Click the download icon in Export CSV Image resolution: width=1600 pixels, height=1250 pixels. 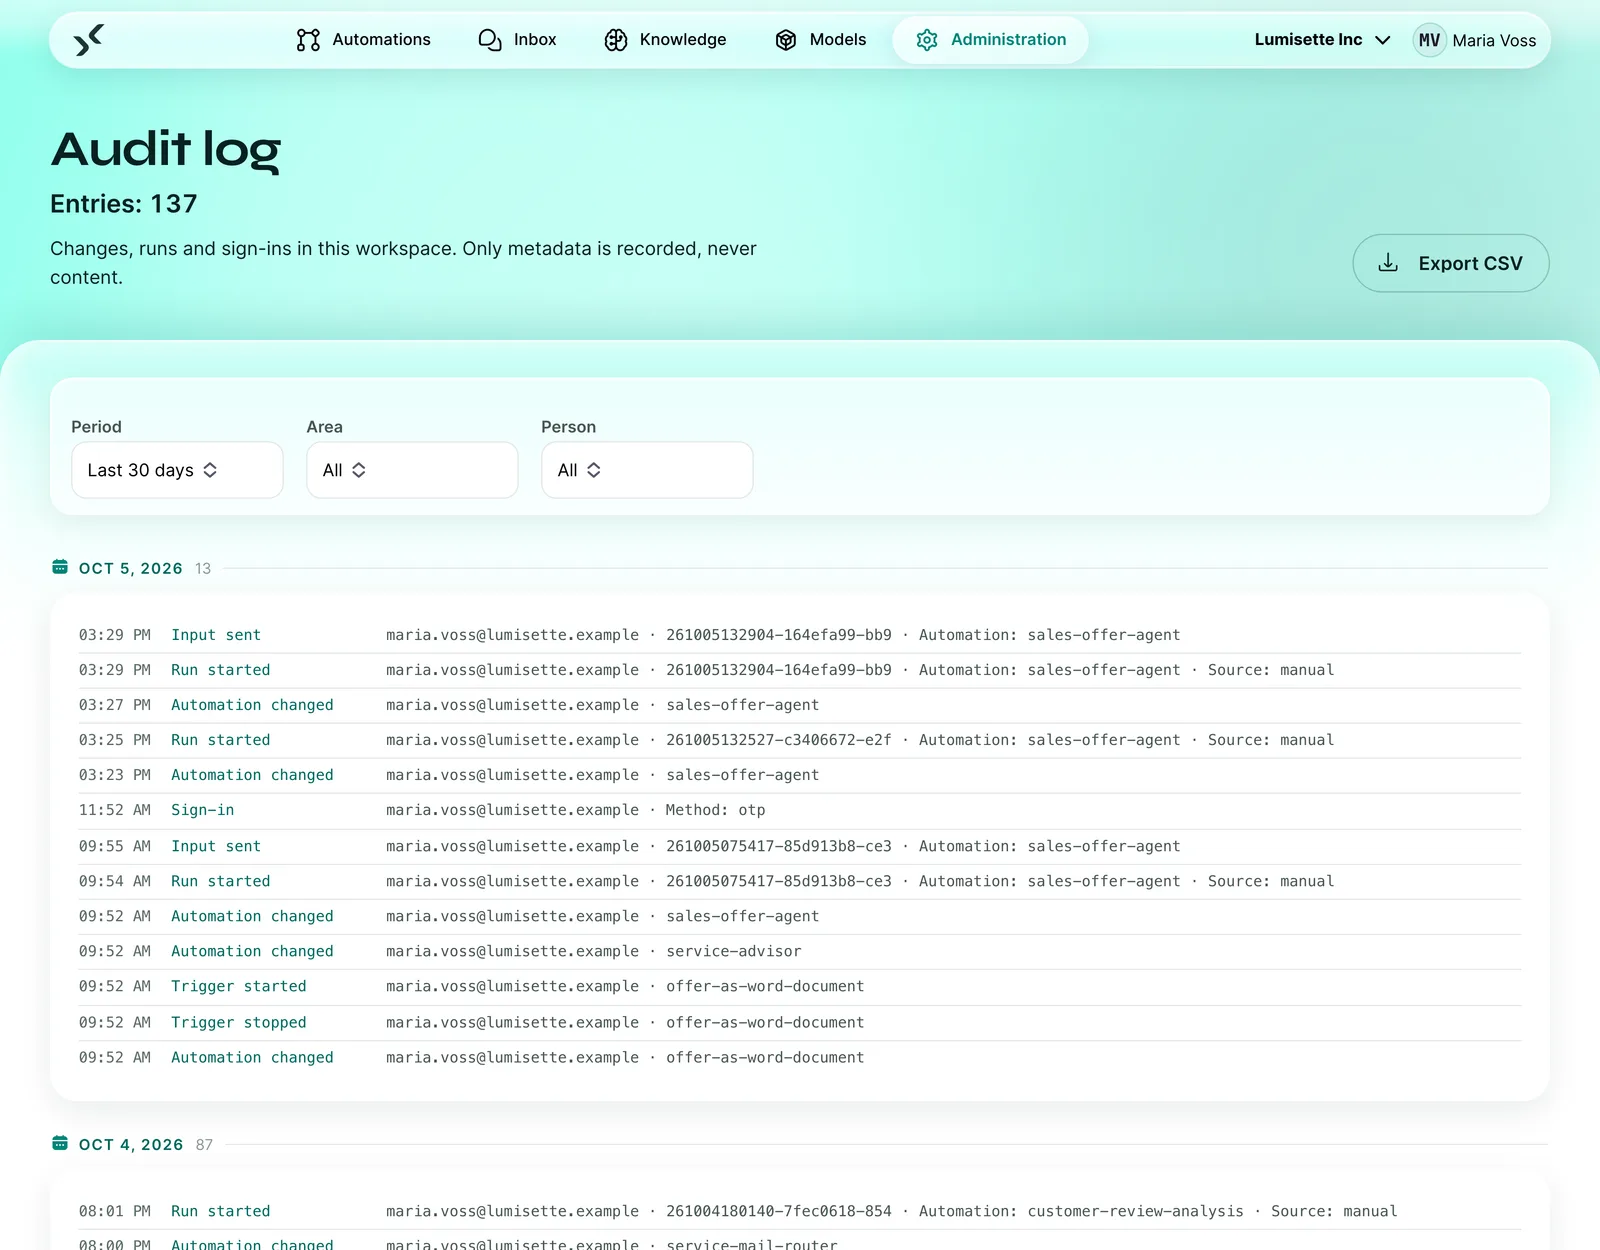[1388, 263]
